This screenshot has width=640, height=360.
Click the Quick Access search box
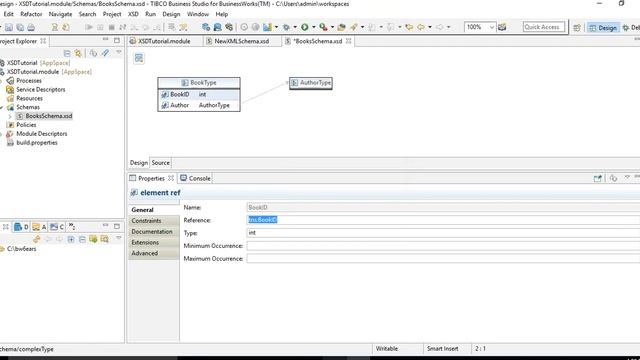click(x=544, y=27)
